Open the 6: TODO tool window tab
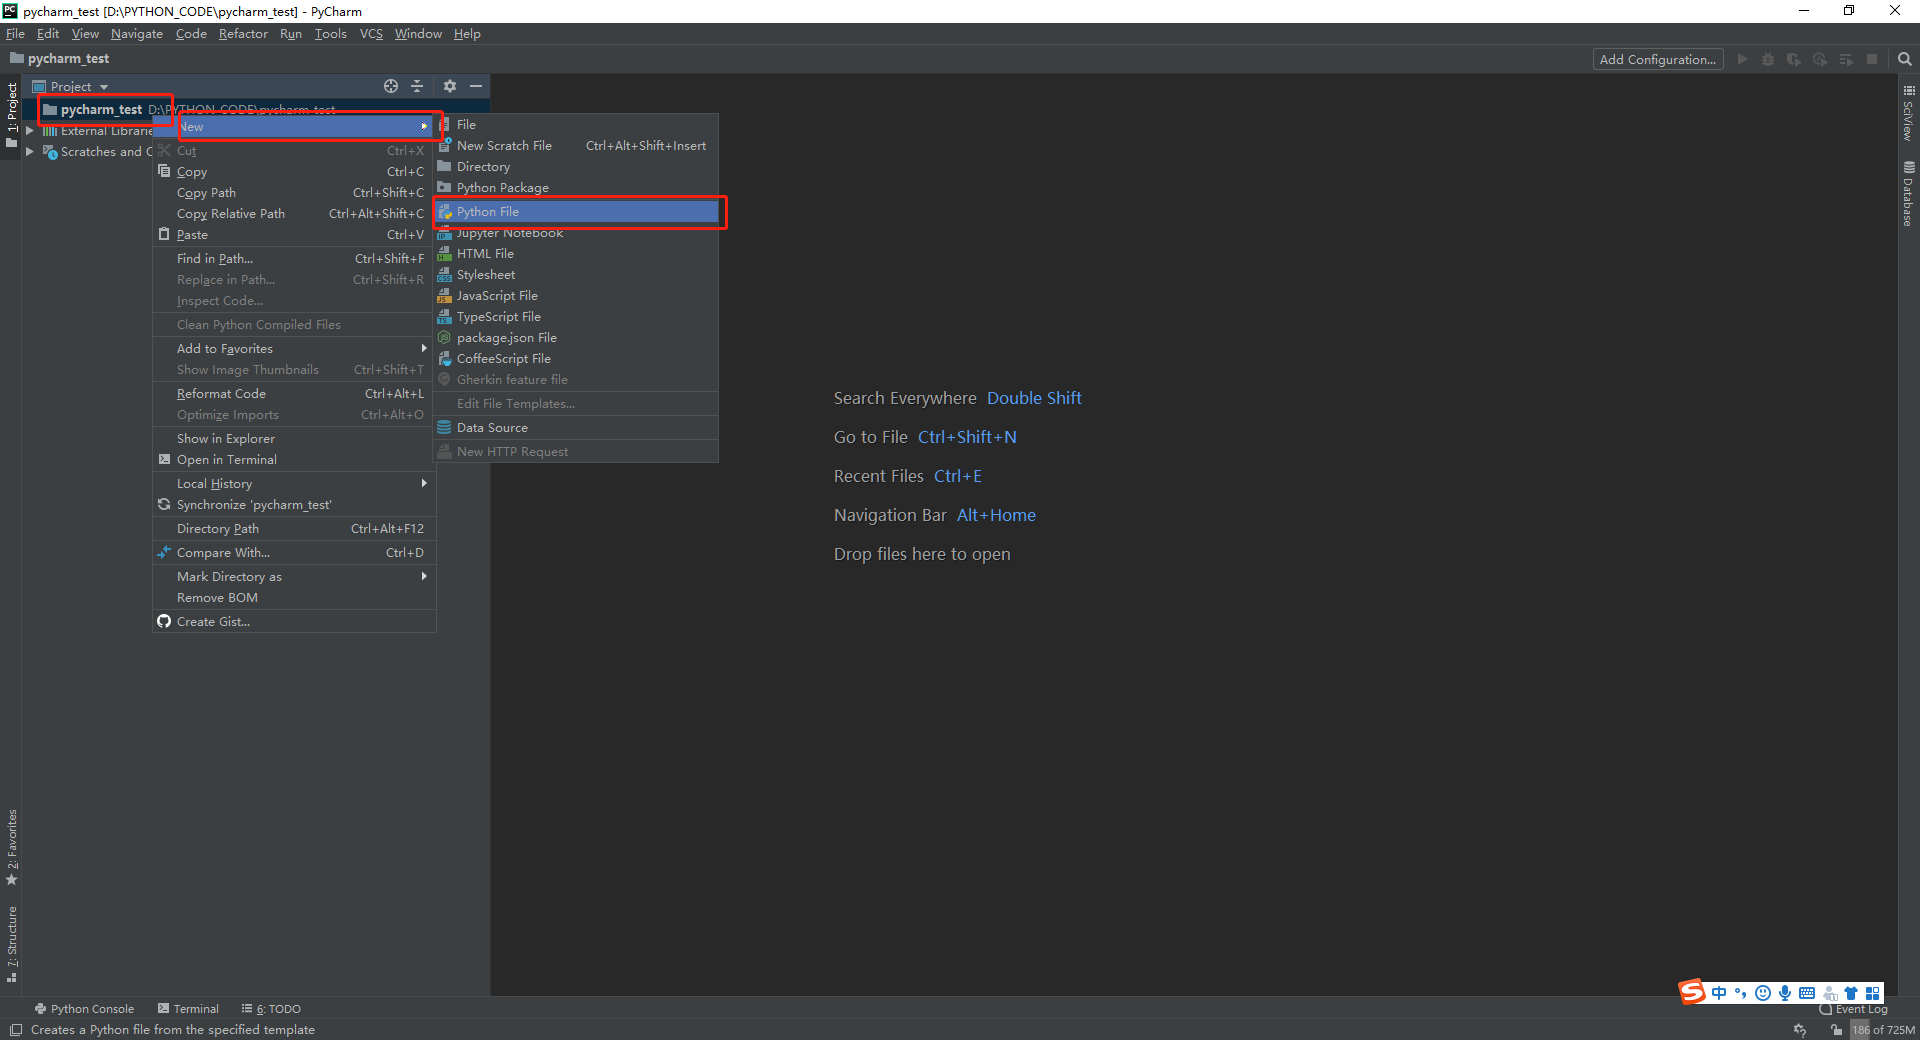Screen dimensions: 1920x1040 tap(271, 1009)
